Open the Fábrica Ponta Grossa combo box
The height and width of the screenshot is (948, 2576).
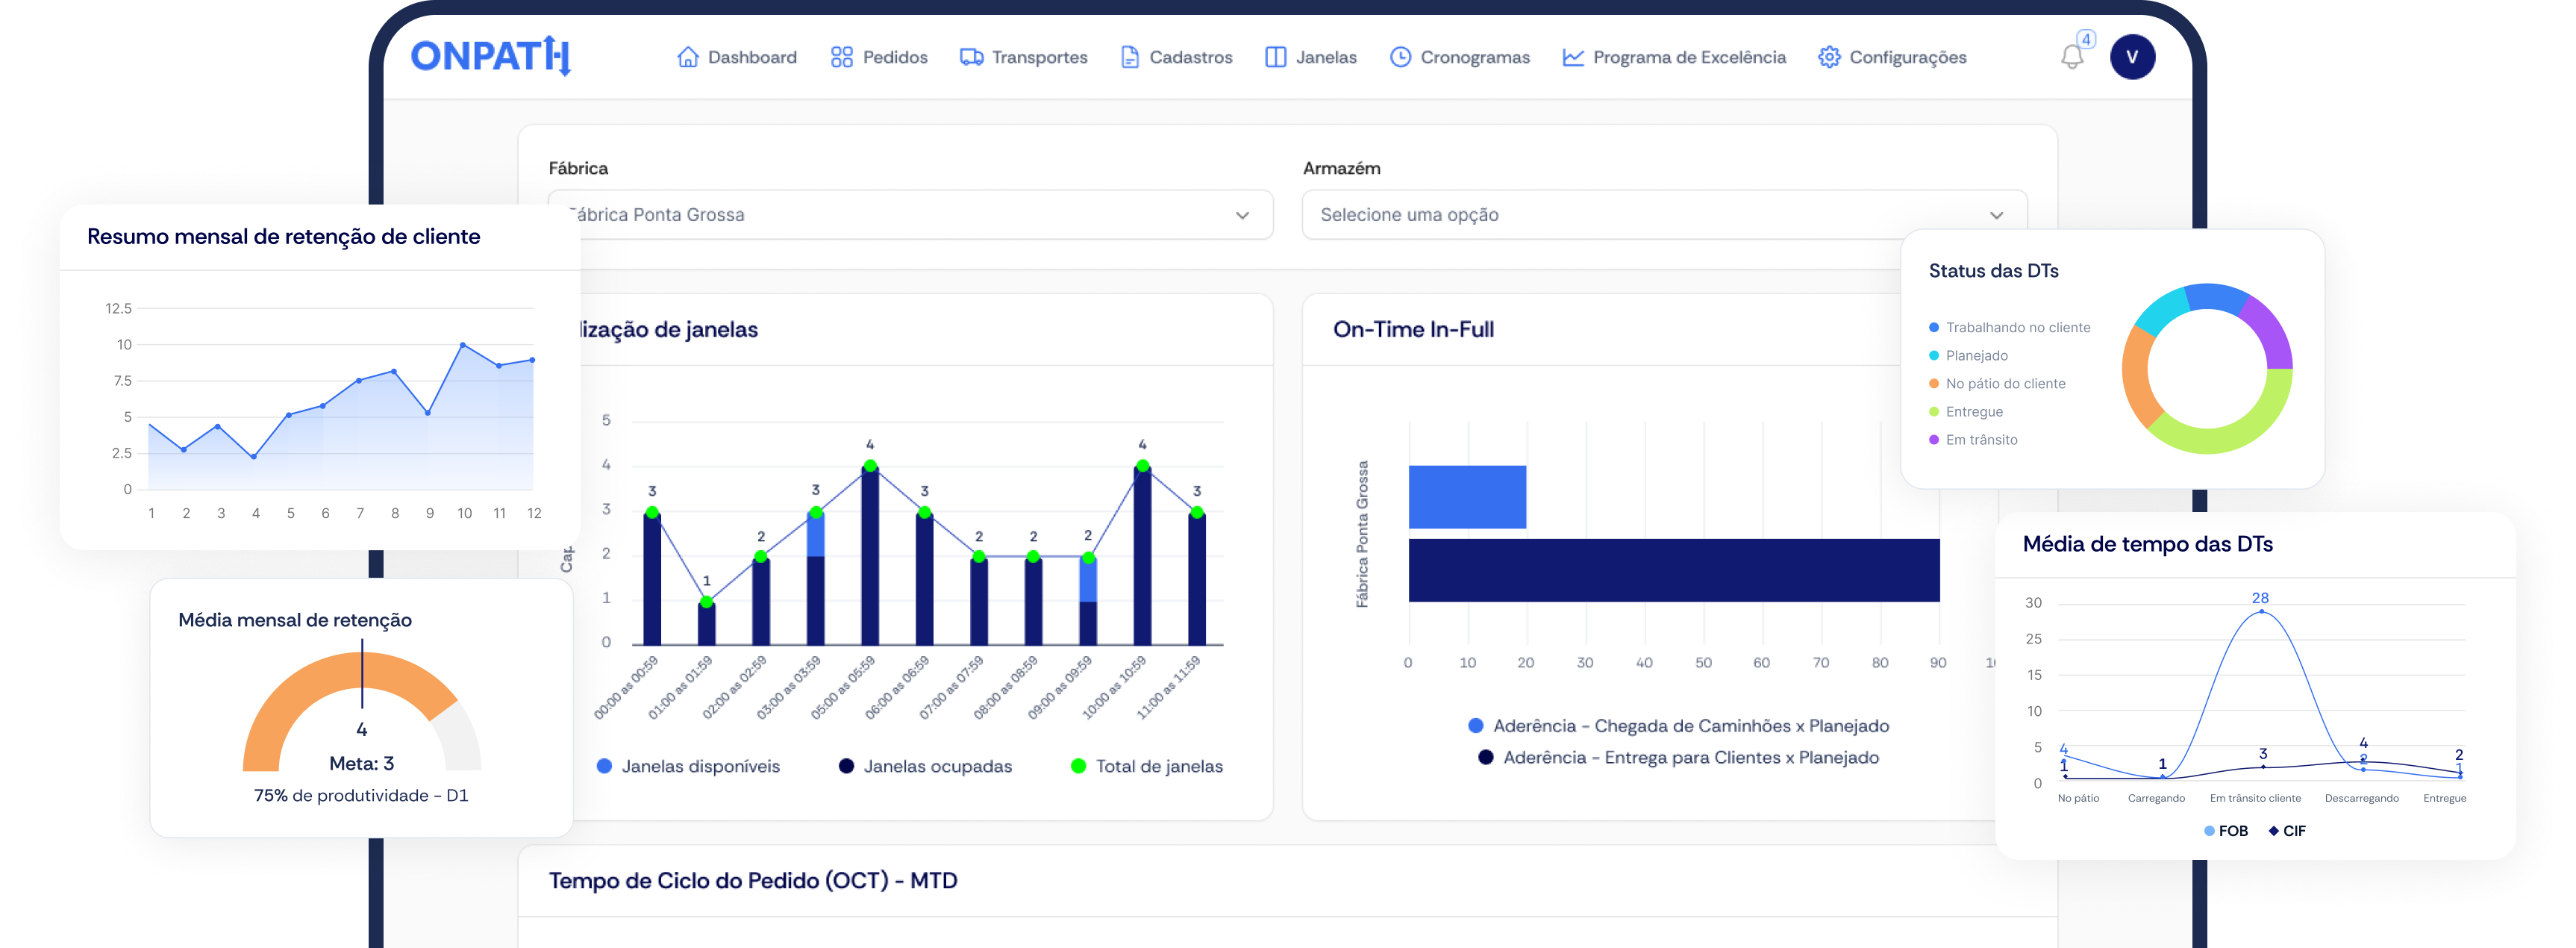click(x=910, y=215)
